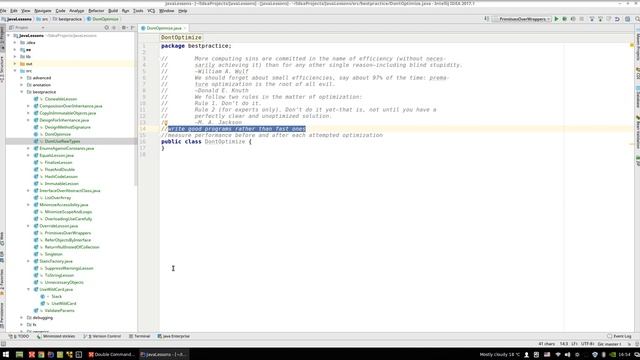Expand the out folder

tap(16, 64)
